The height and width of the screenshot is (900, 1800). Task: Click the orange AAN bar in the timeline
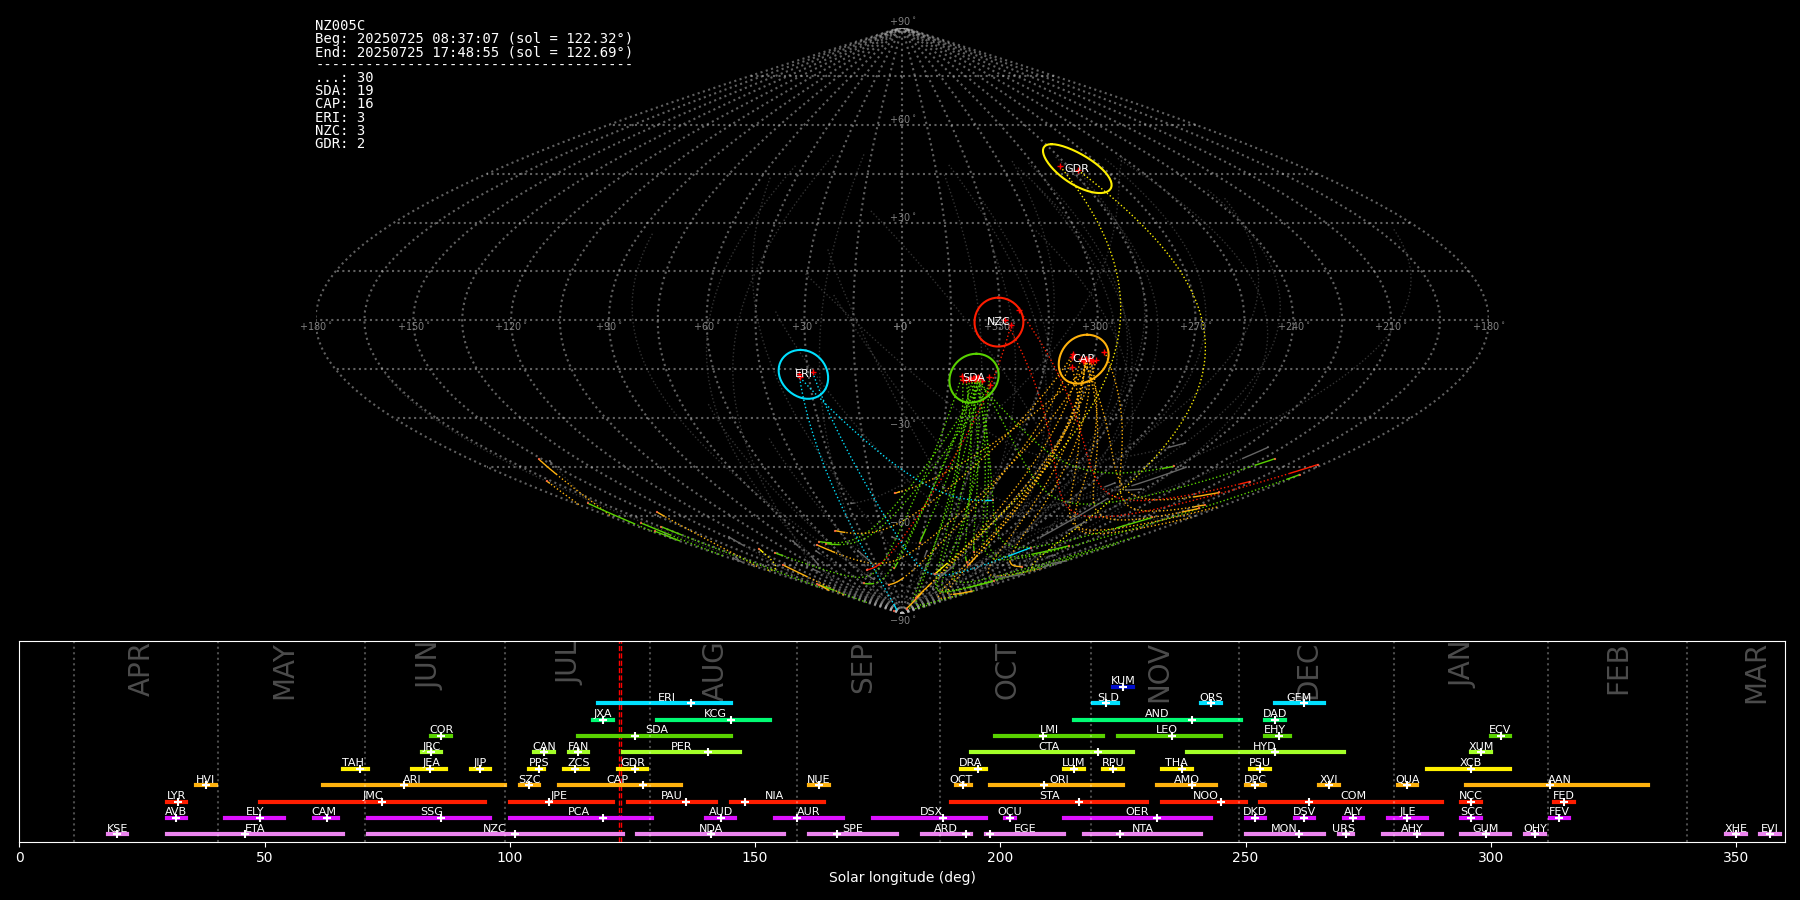coord(1557,785)
